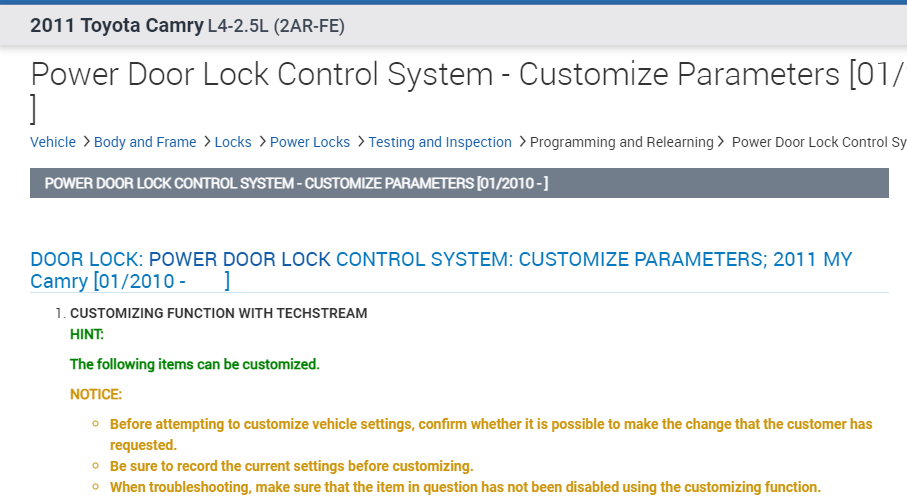Screen dimensions: 907x501
Task: Click the chevron right after Vehicle
Action: (x=86, y=142)
